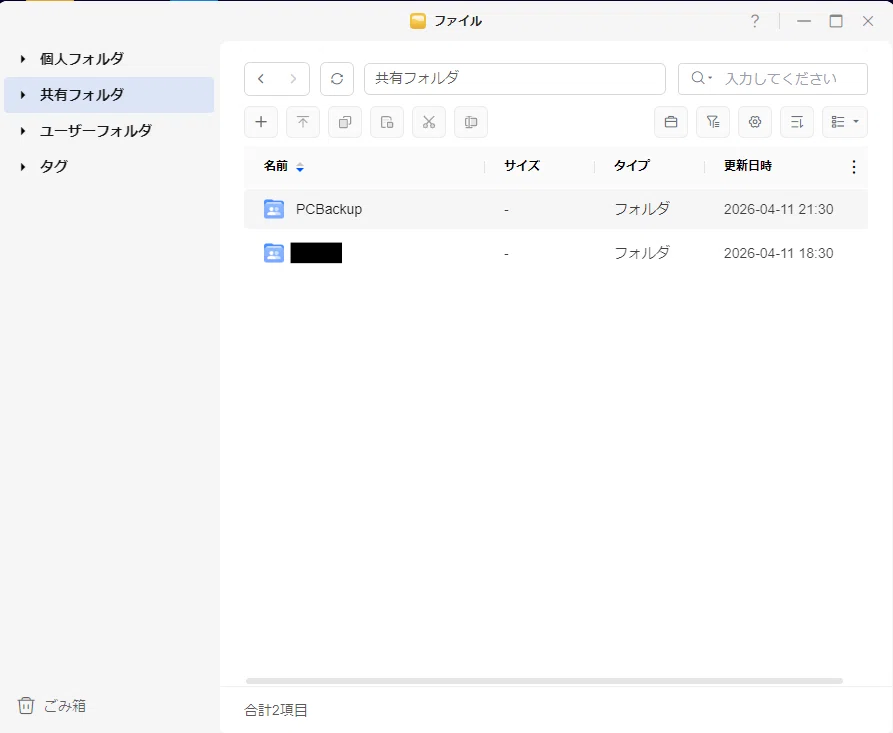Open the briefcase task icon
The image size is (893, 733).
coord(671,122)
